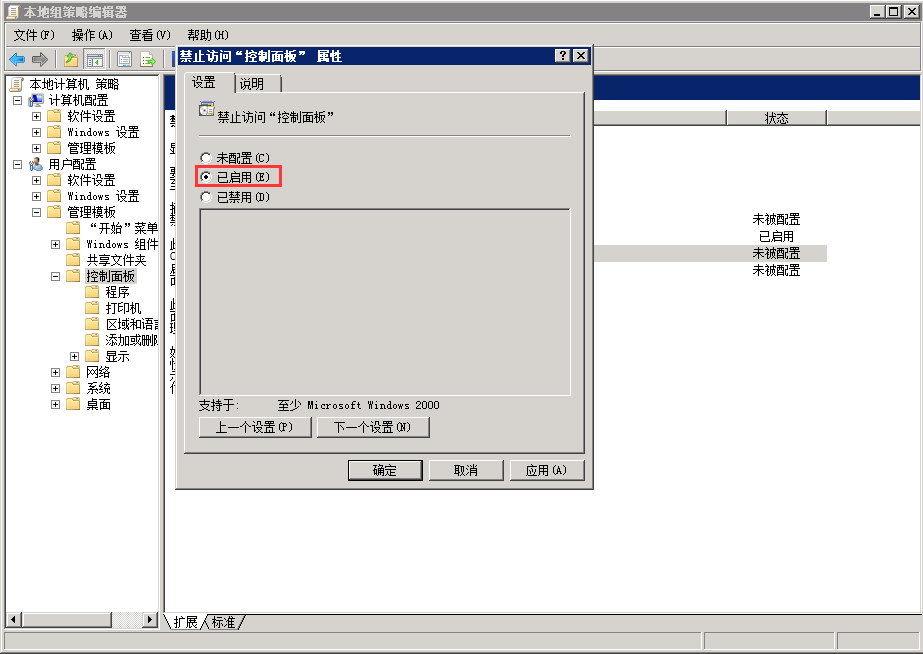Open the 操作 menu

tap(92, 35)
